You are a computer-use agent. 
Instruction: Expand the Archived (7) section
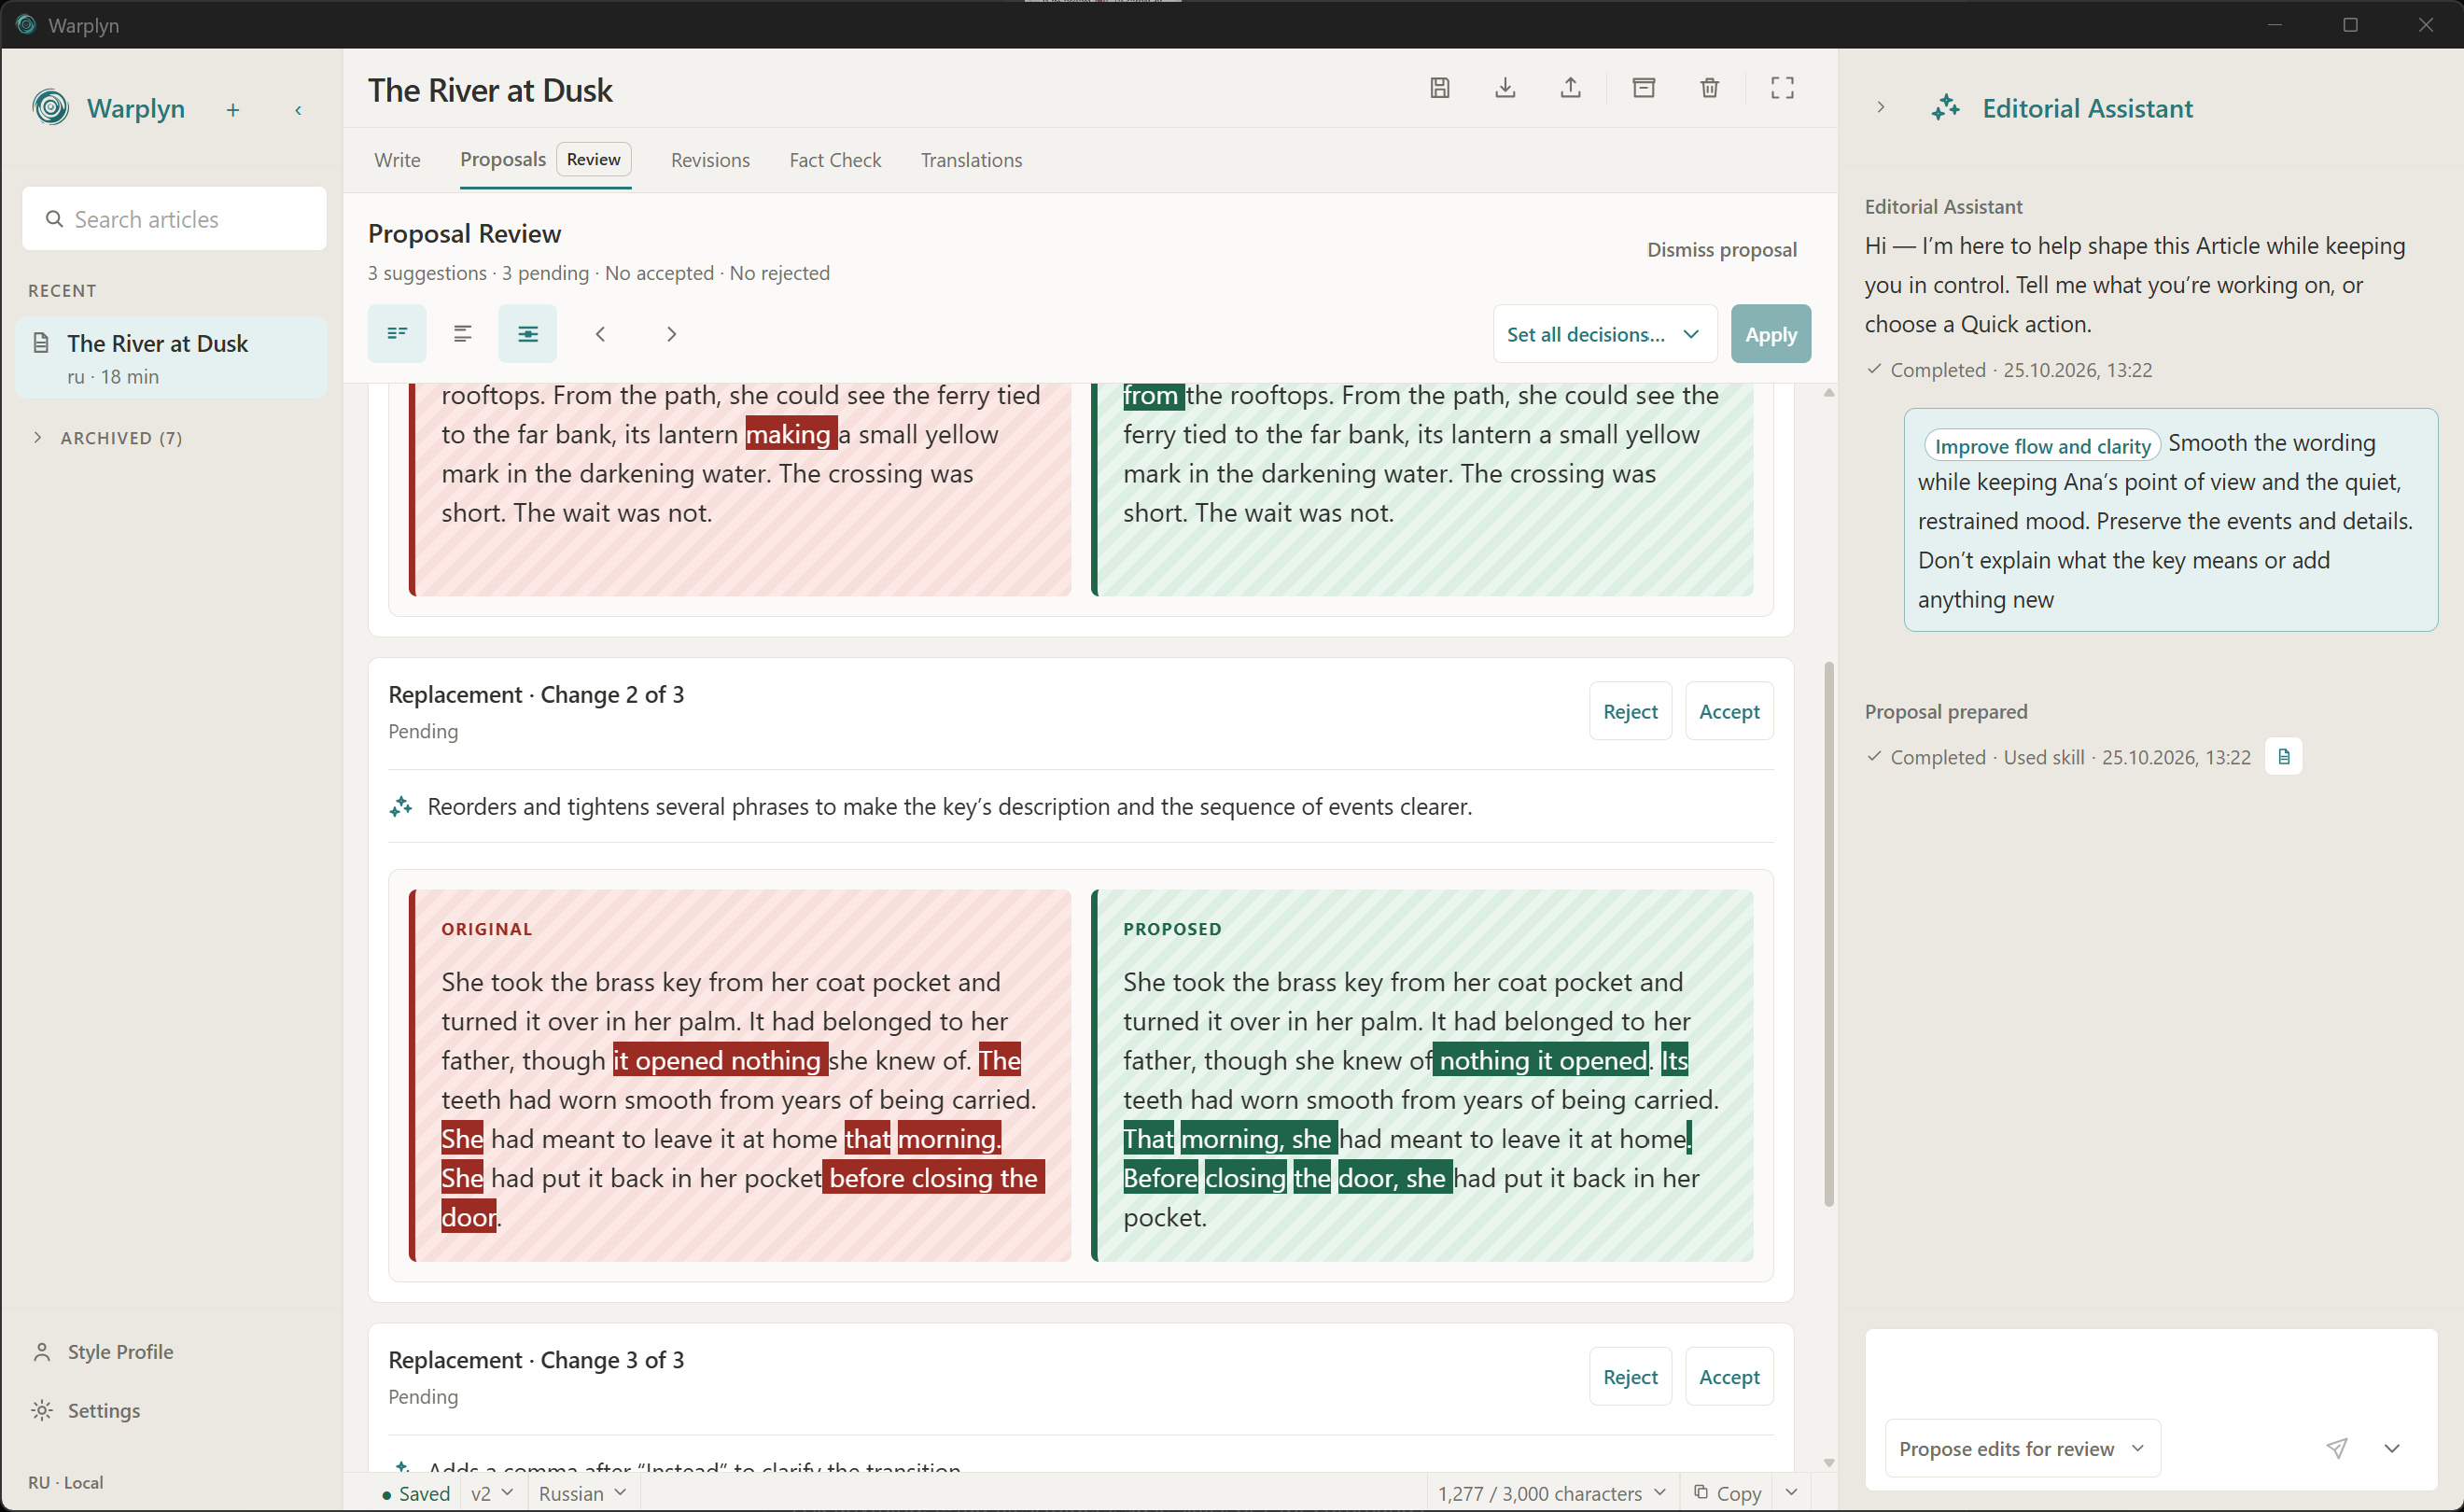click(107, 438)
